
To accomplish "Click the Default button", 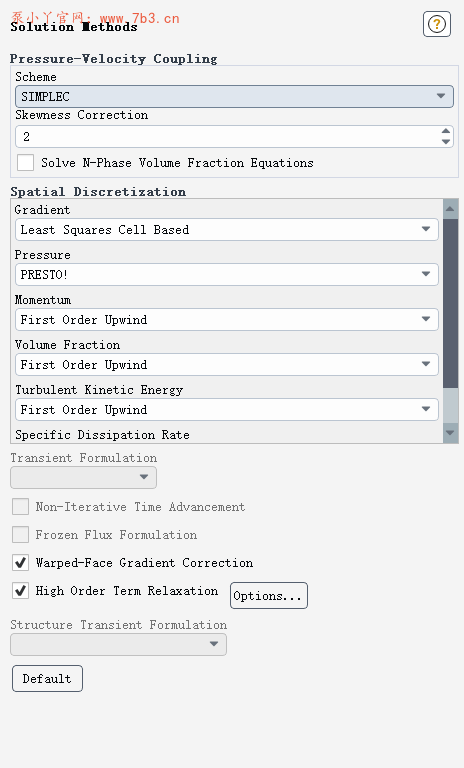I will [47, 678].
